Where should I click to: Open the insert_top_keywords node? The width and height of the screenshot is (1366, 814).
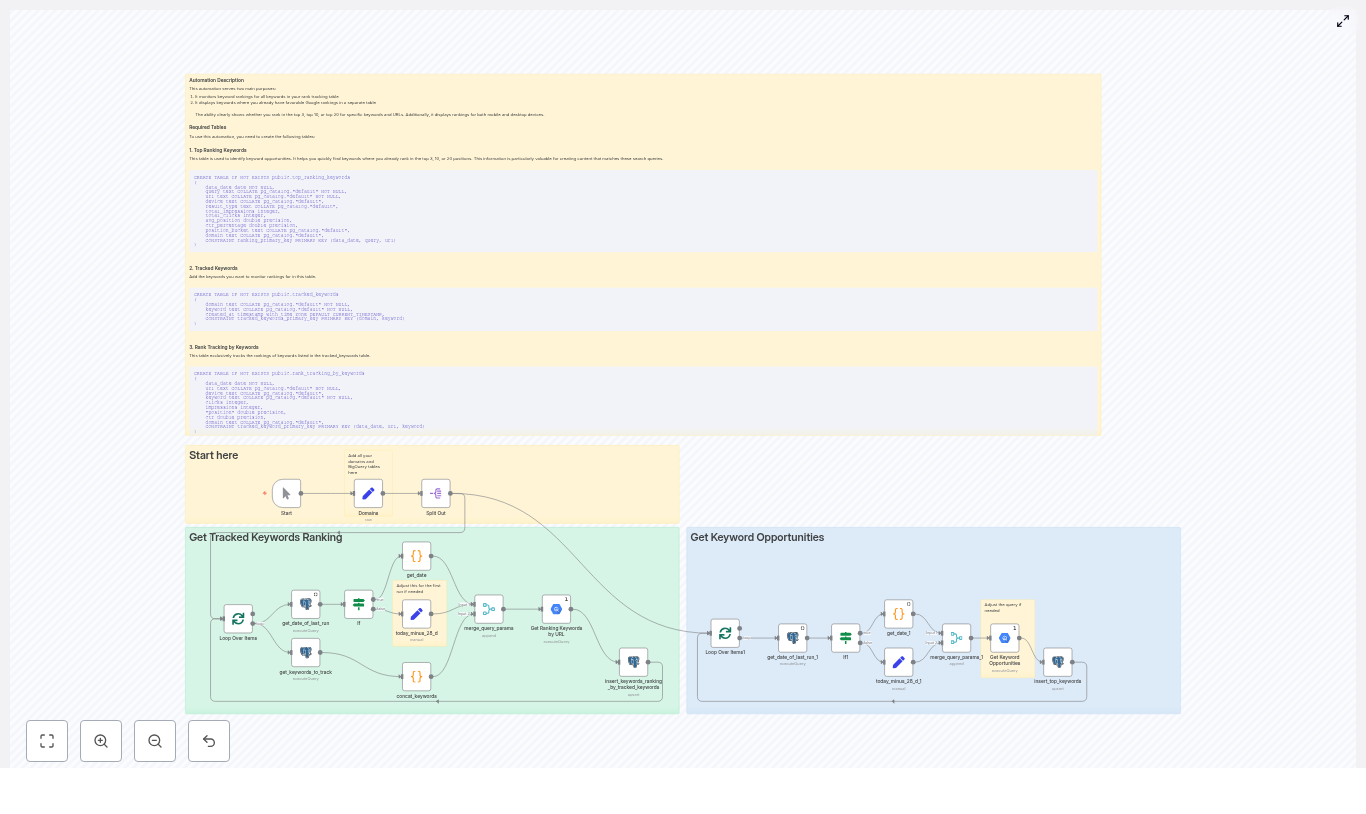pyautogui.click(x=1058, y=661)
